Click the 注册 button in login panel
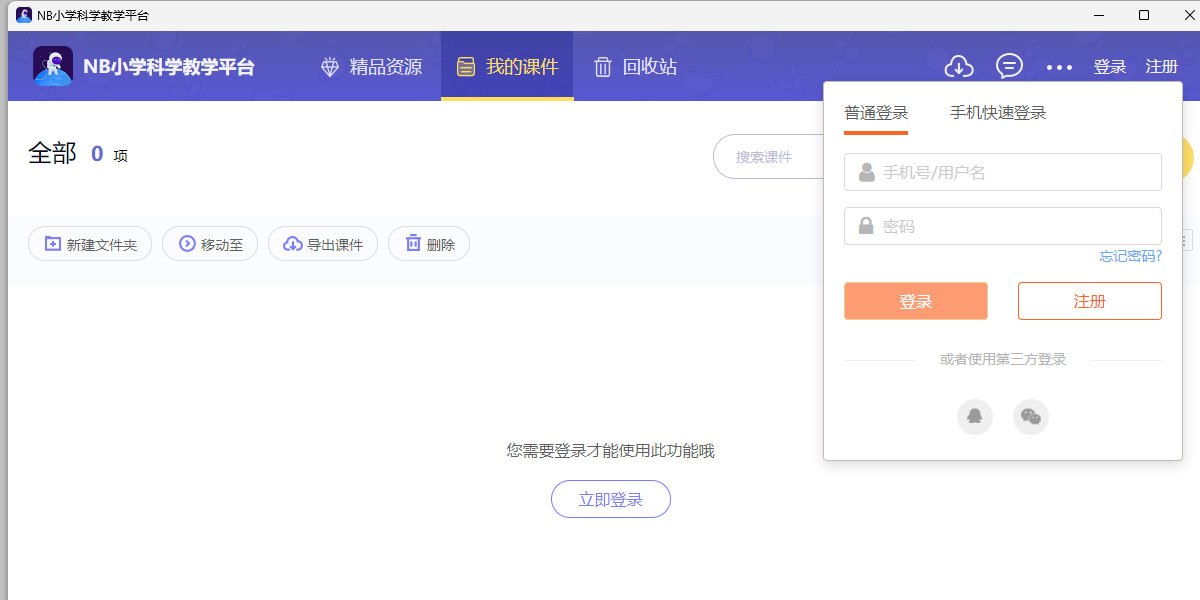 tap(1089, 301)
